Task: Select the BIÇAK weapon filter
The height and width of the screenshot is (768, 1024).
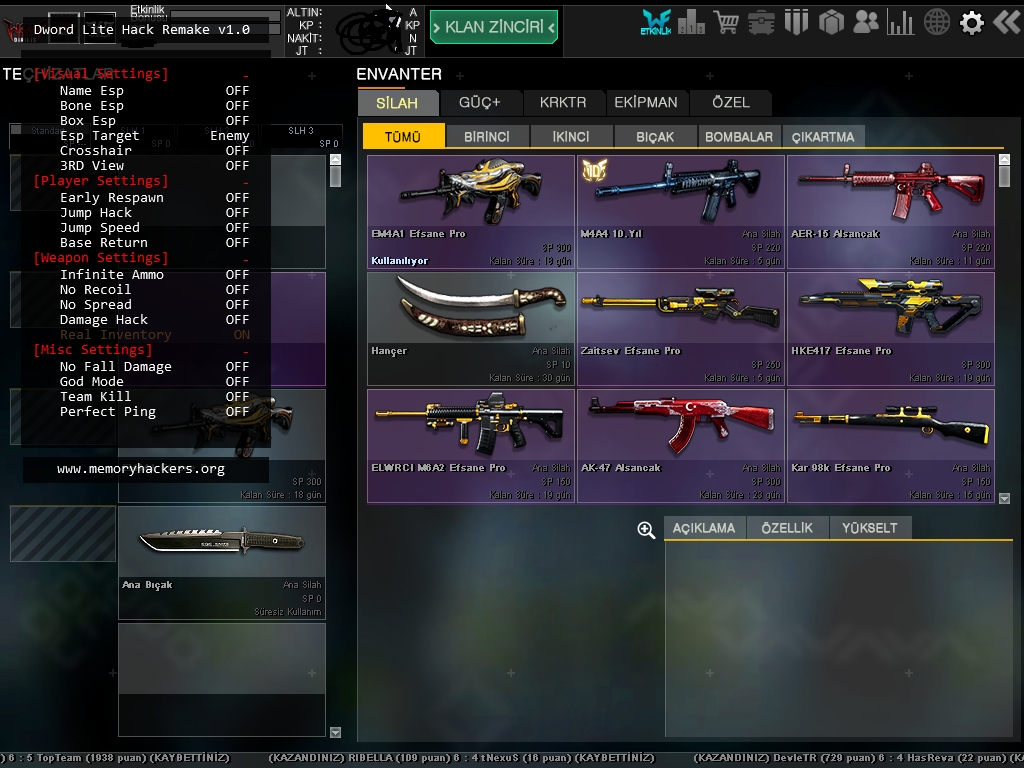Action: 655,136
